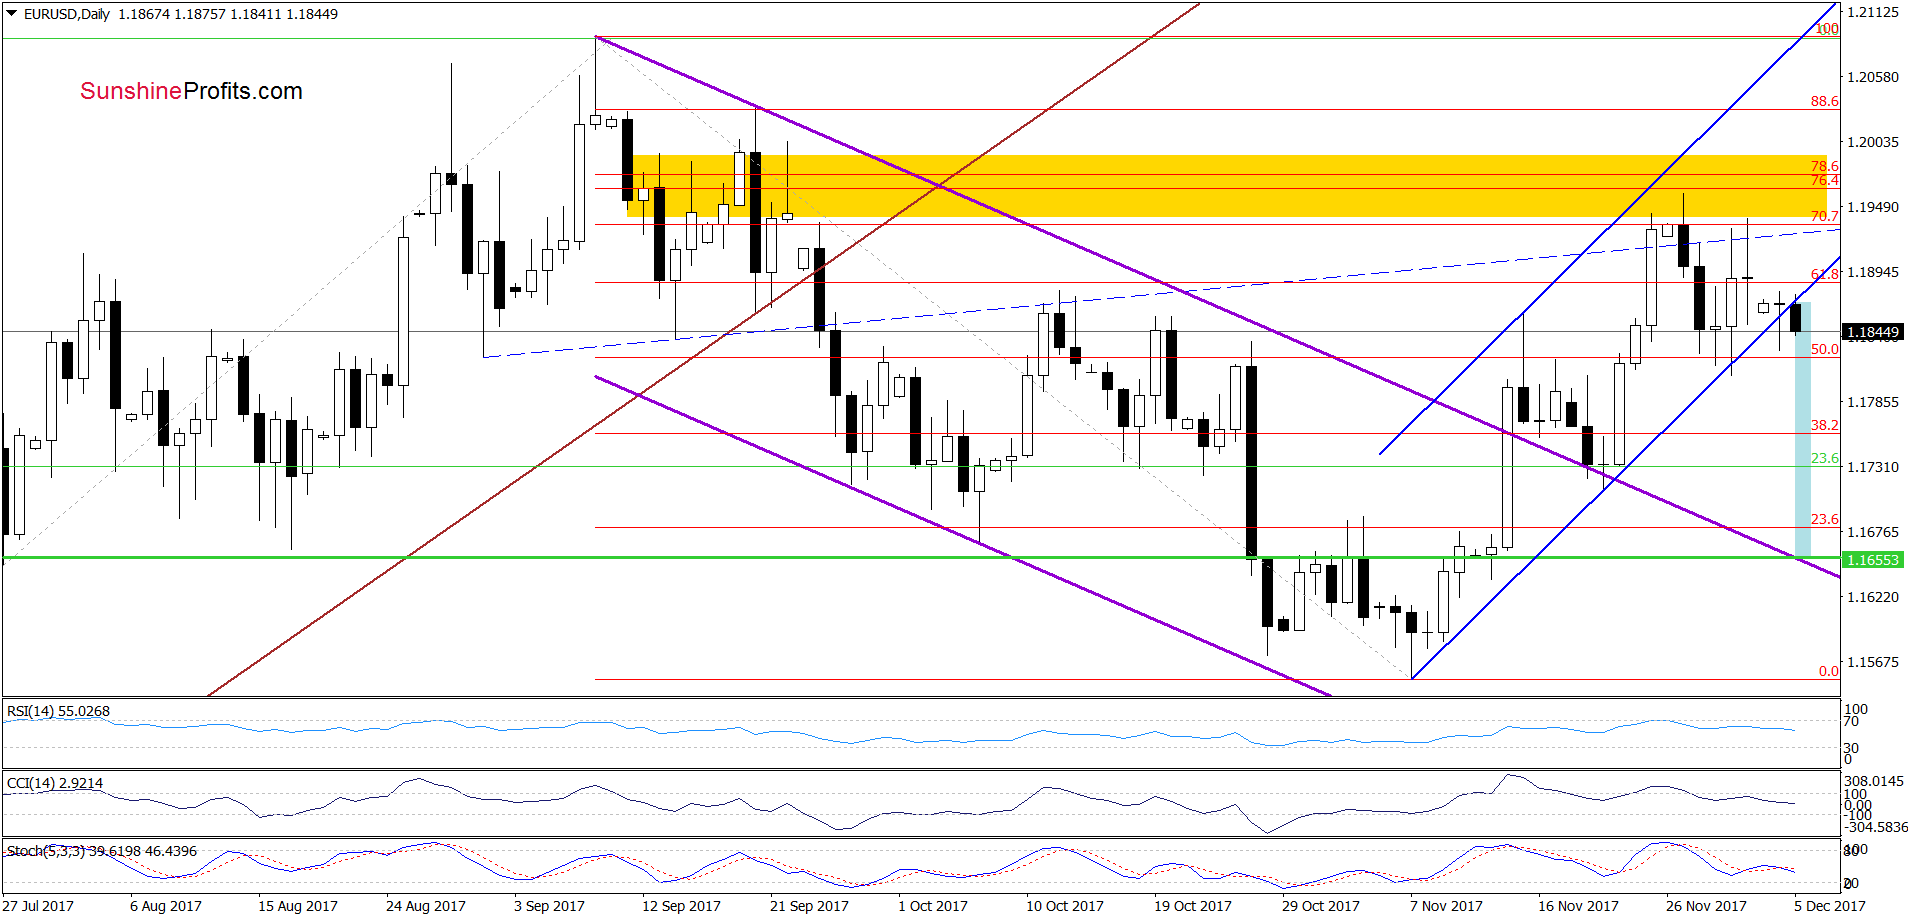Viewport: 1908px width, 920px height.
Task: Select the green support price tag 1.16553
Action: pos(1872,560)
